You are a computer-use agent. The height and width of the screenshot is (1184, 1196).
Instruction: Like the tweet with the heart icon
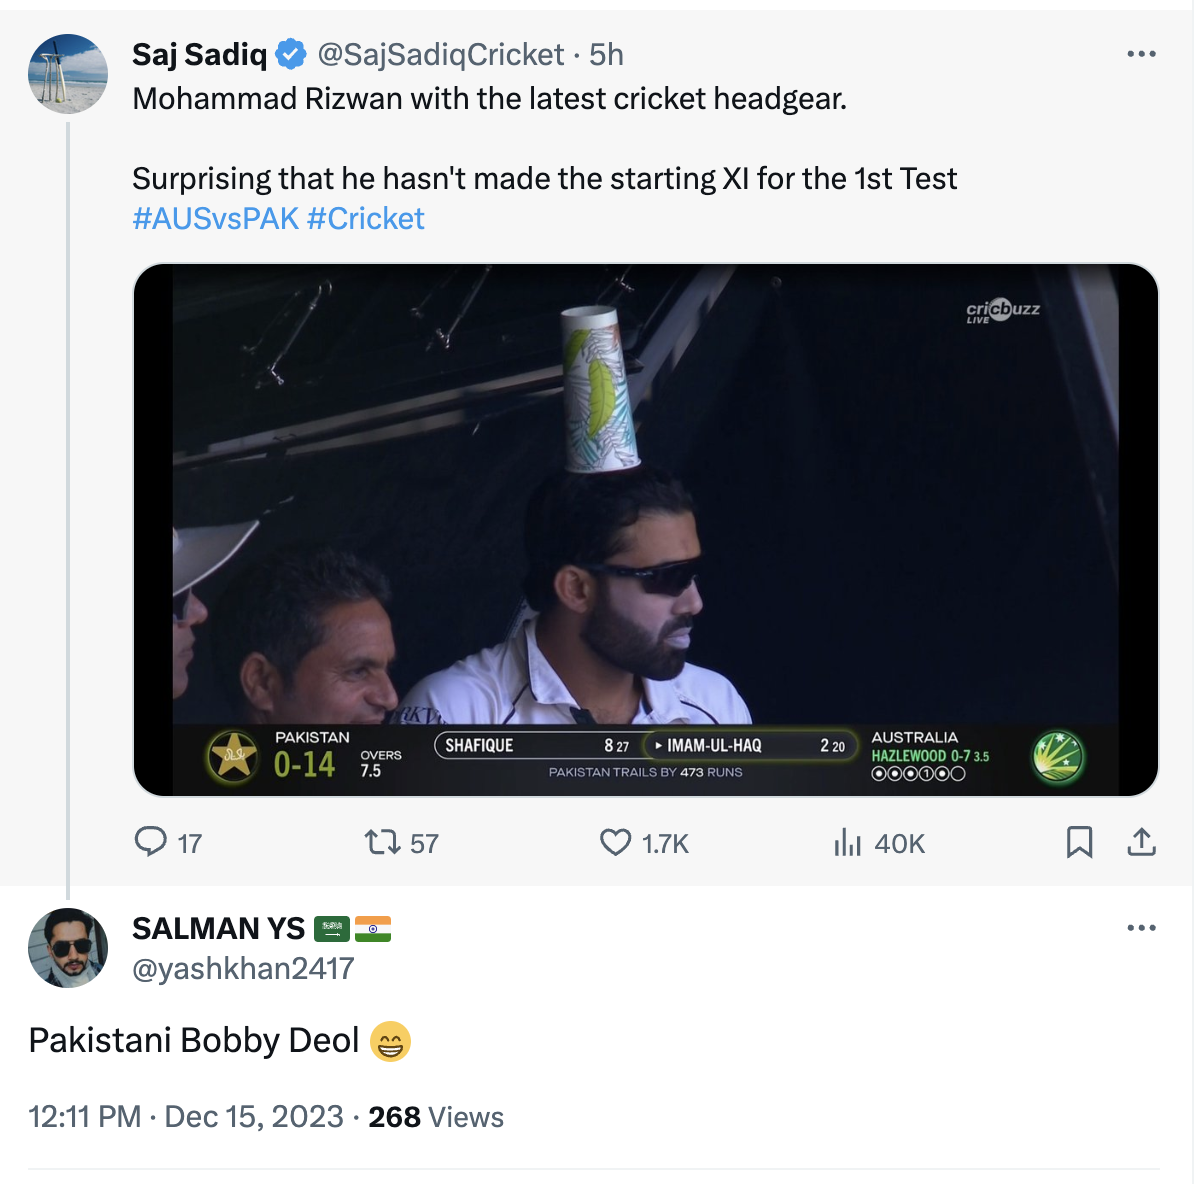point(617,843)
